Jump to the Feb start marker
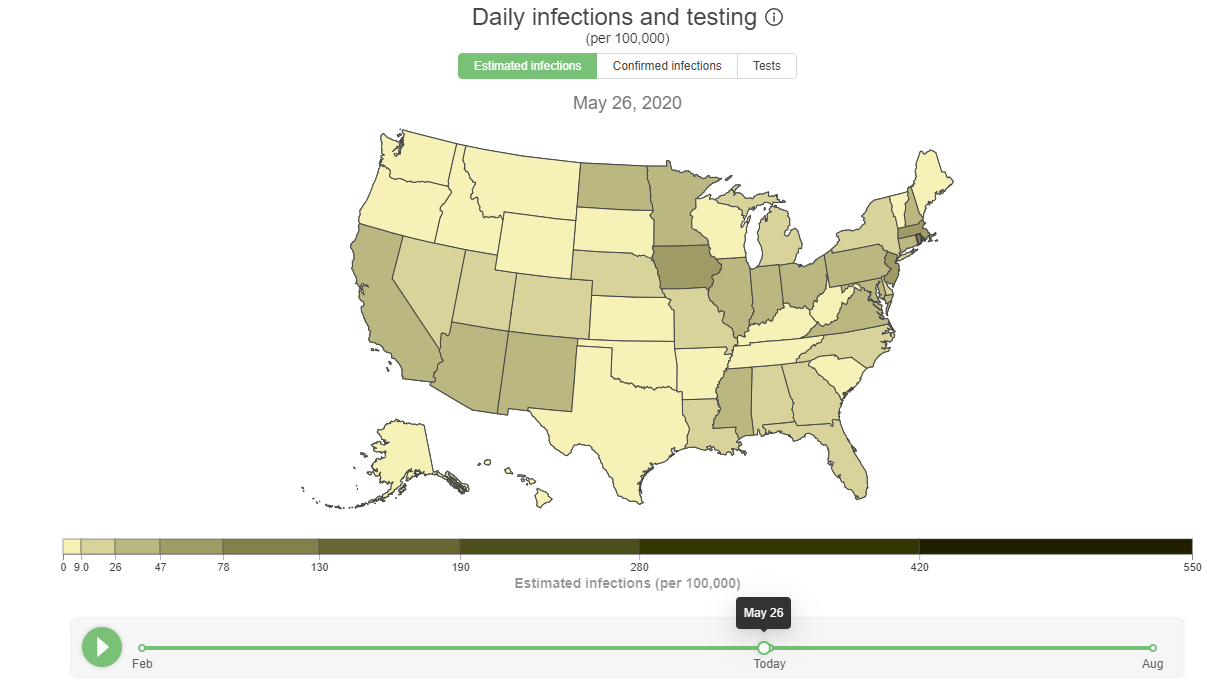The image size is (1207, 694). (x=142, y=648)
